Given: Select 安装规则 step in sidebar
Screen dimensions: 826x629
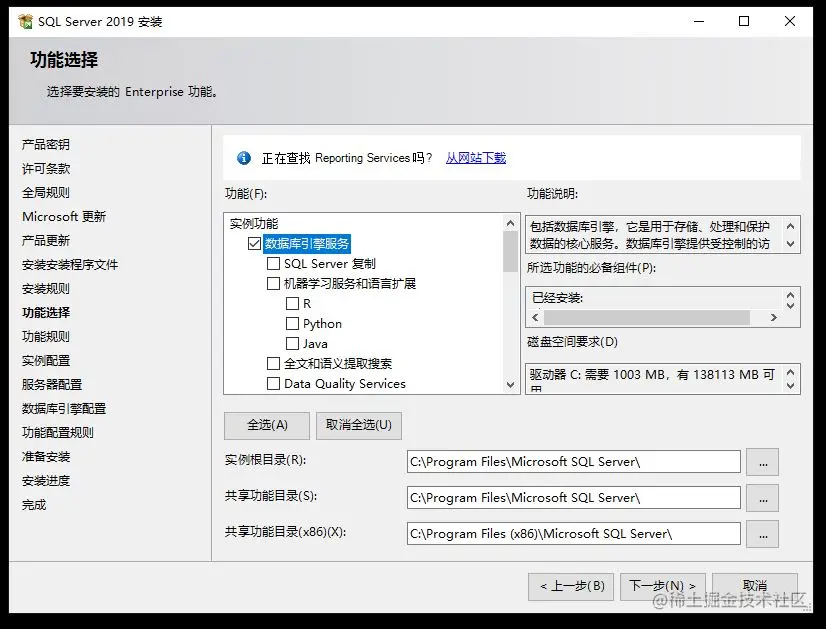Looking at the screenshot, I should click(46, 289).
